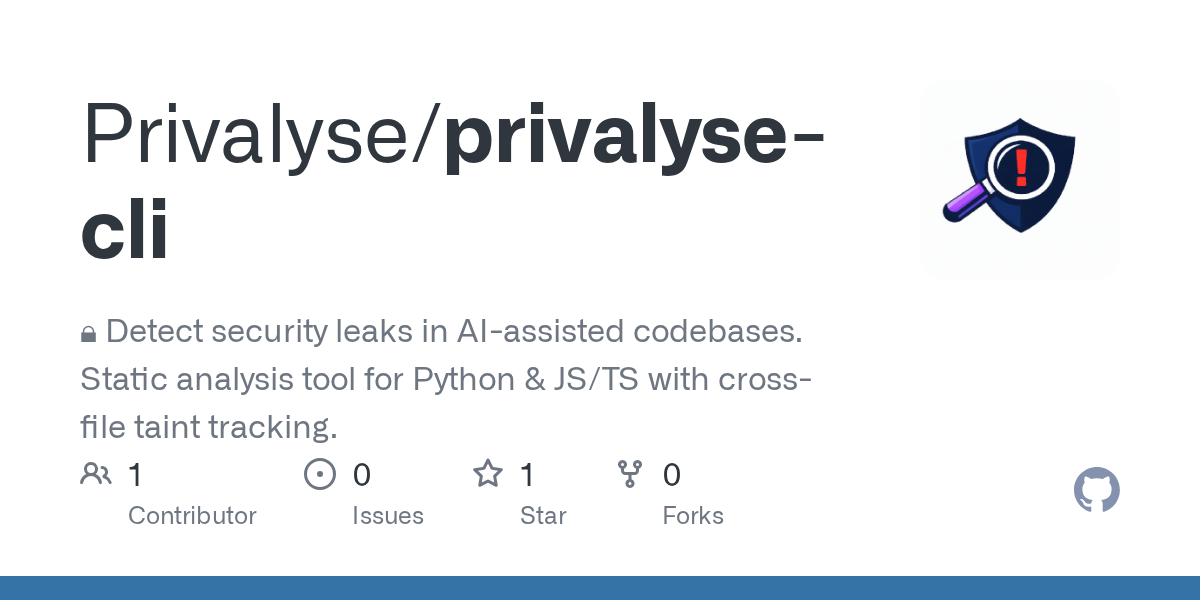Click the forks count number
Viewport: 1200px width, 600px height.
click(672, 474)
